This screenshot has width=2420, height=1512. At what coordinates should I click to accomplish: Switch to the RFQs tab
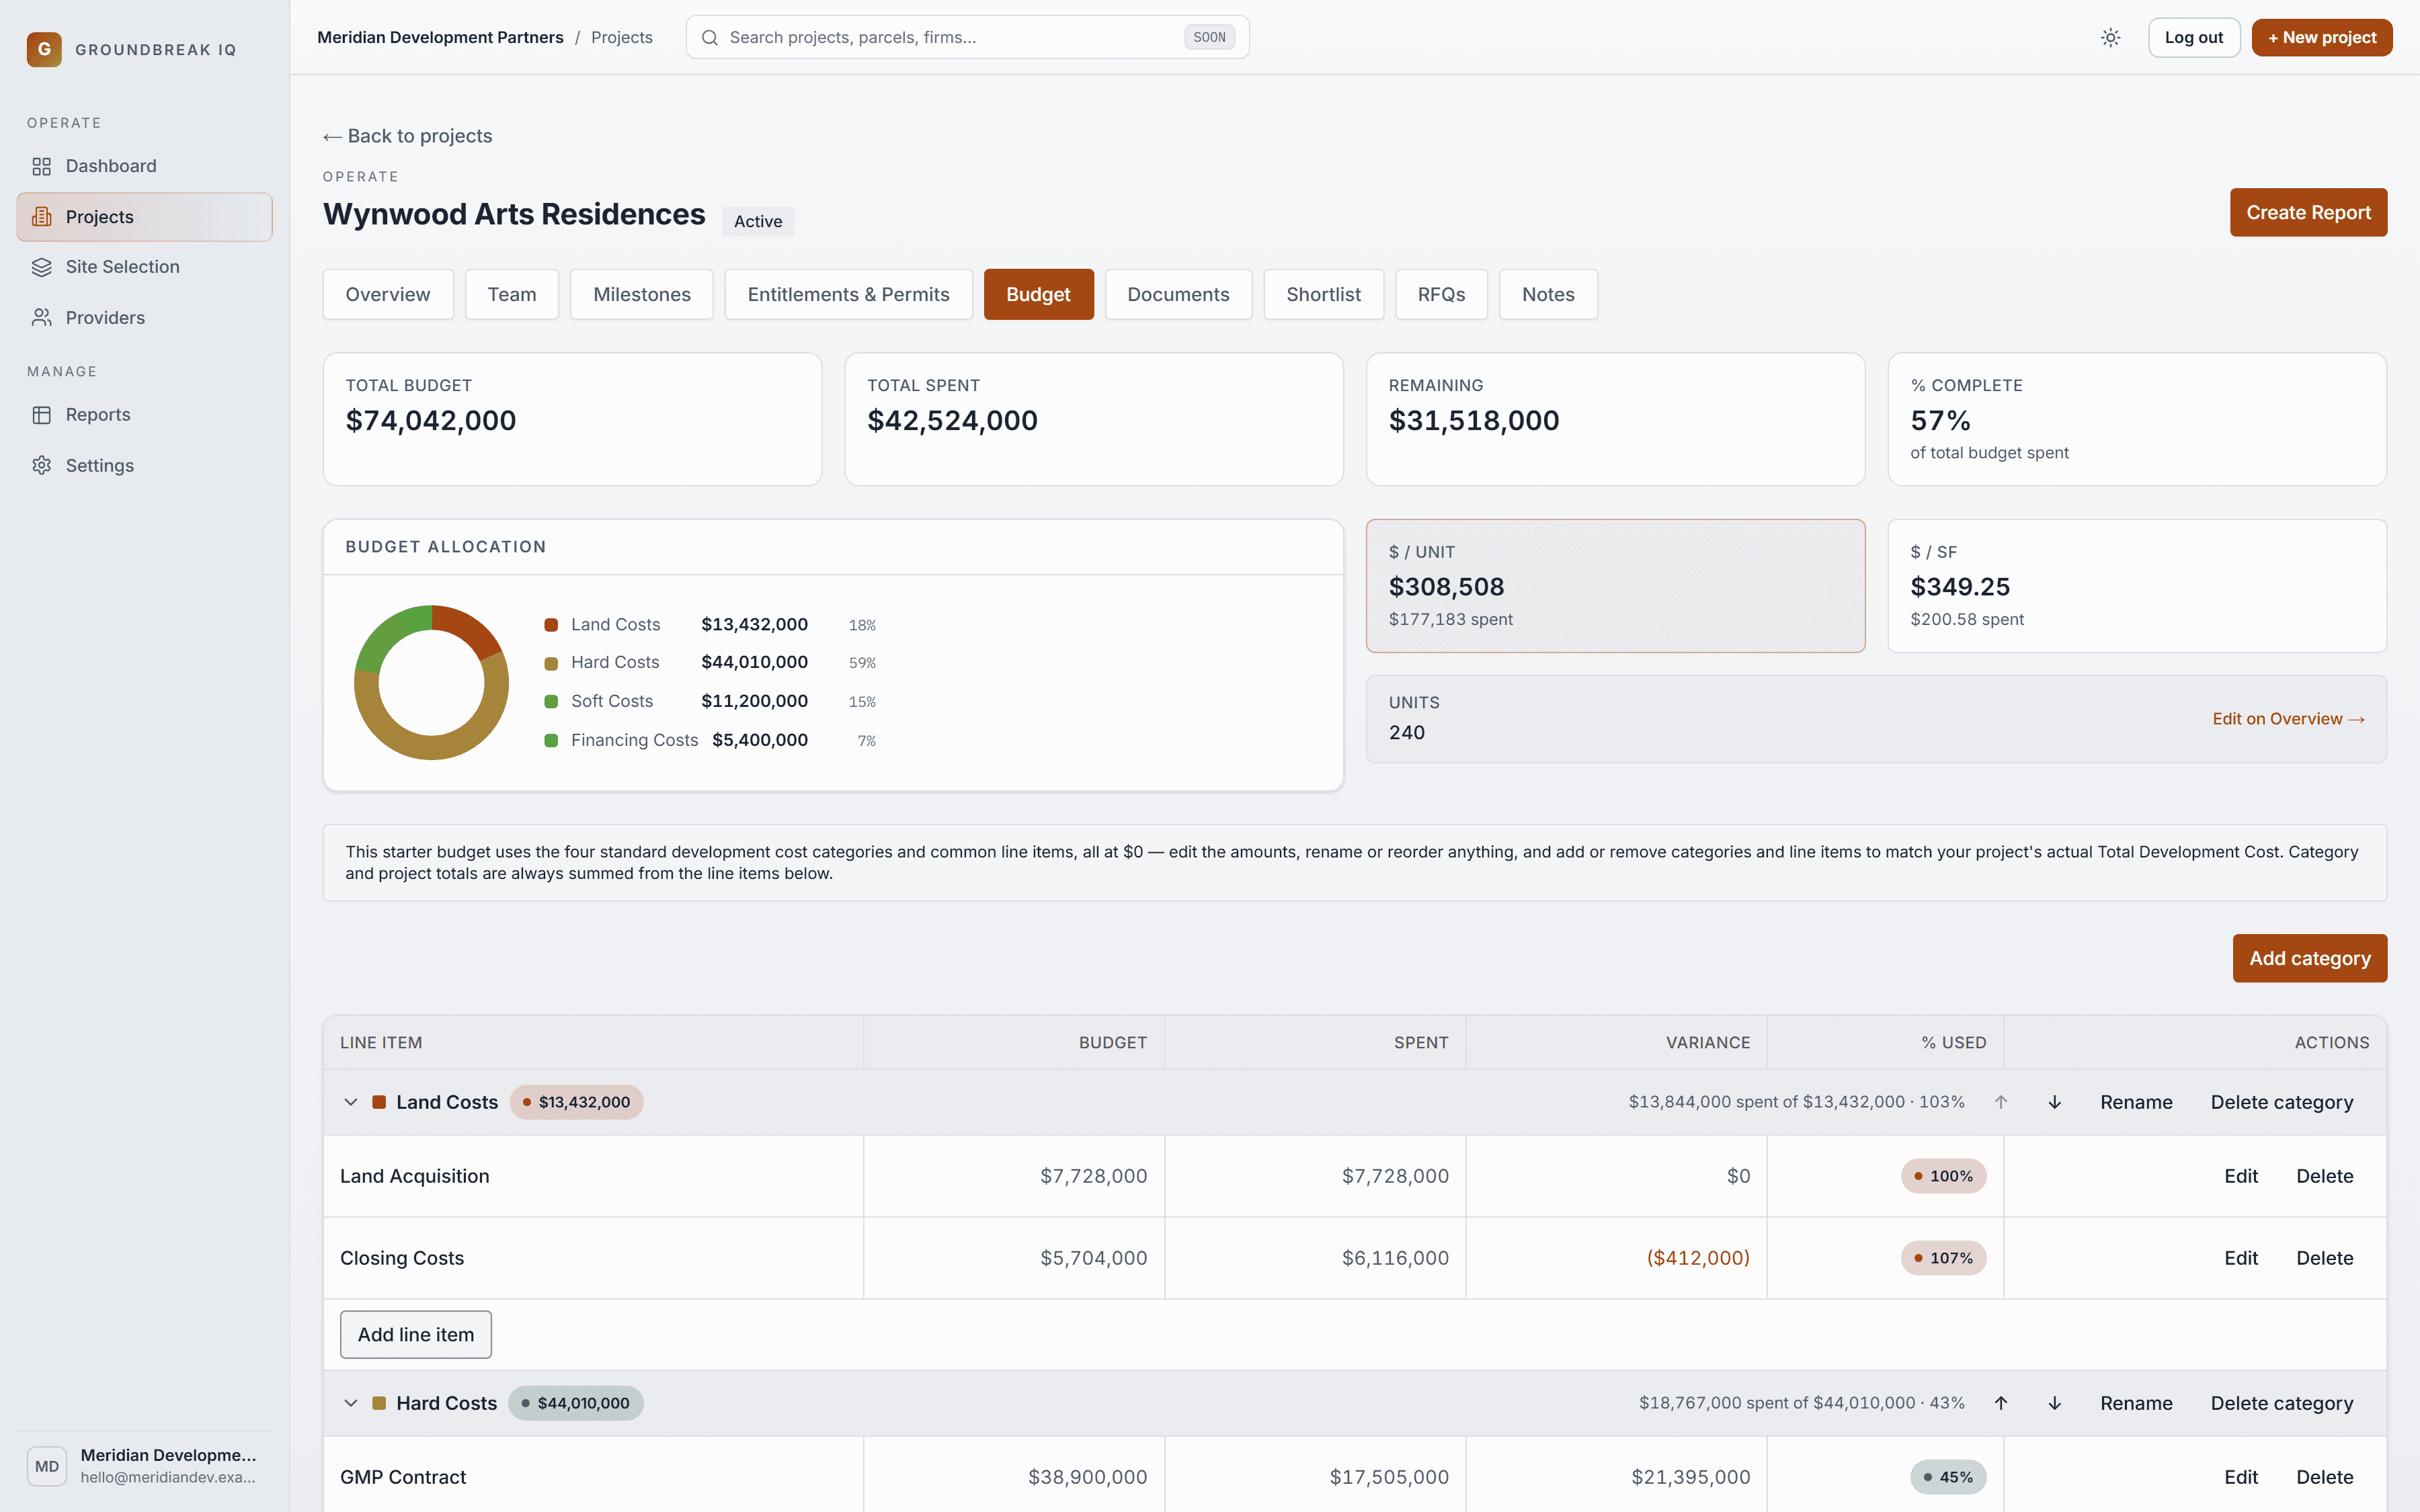pos(1441,295)
